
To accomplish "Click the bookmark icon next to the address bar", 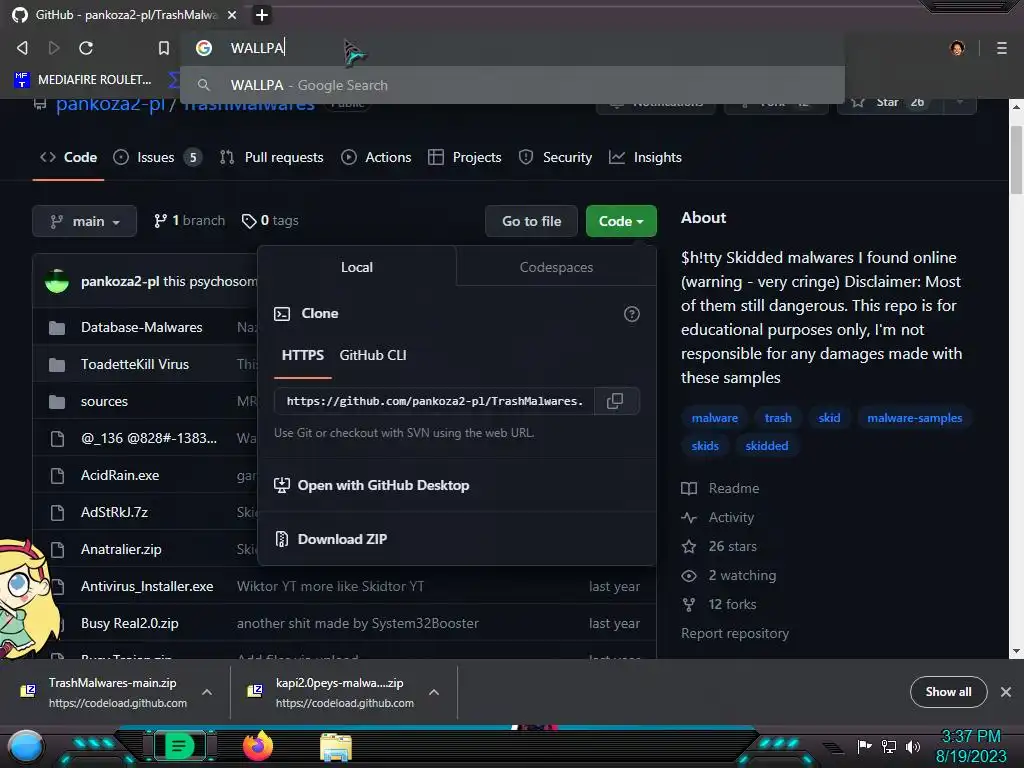I will tap(164, 48).
